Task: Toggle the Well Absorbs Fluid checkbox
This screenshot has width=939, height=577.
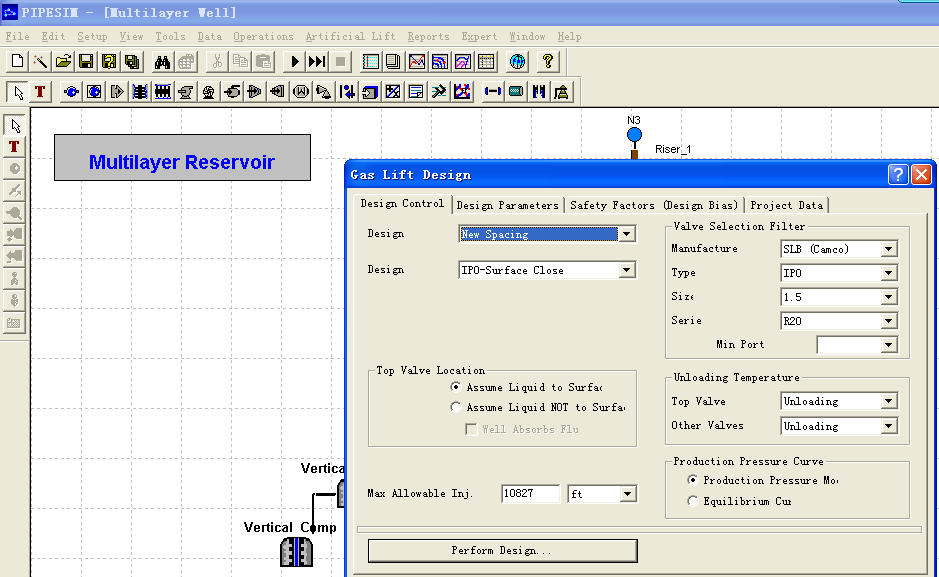Action: tap(471, 429)
